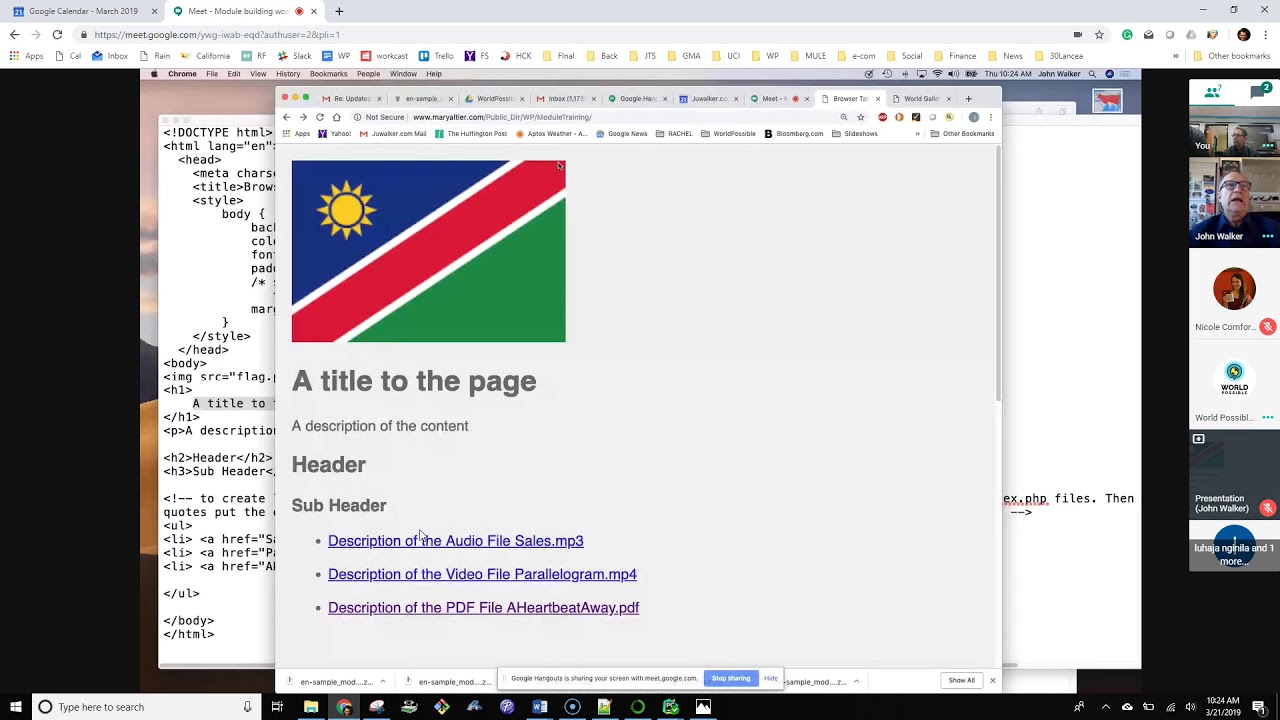
Task: Open the Trello bookmark
Action: coord(436,56)
